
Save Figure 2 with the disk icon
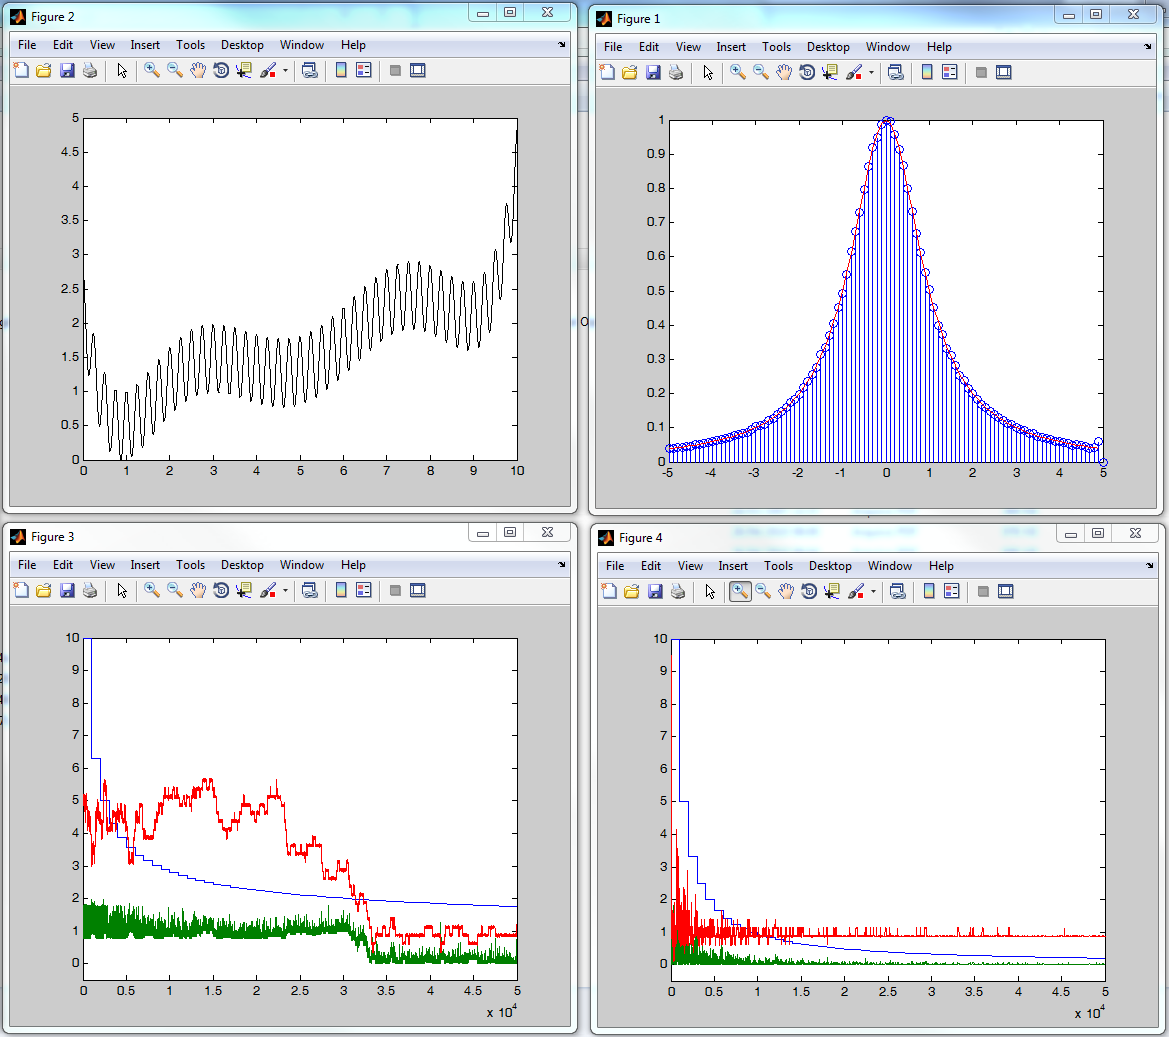point(67,70)
